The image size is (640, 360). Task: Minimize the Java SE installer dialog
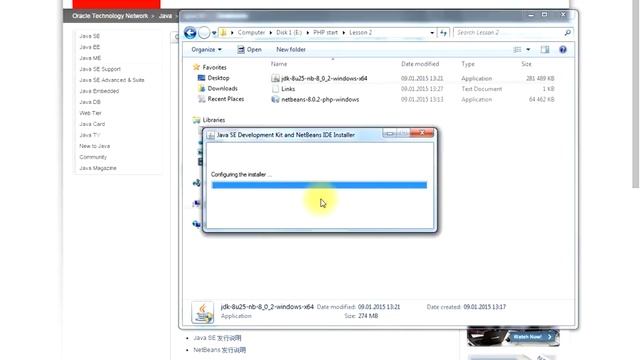point(389,133)
